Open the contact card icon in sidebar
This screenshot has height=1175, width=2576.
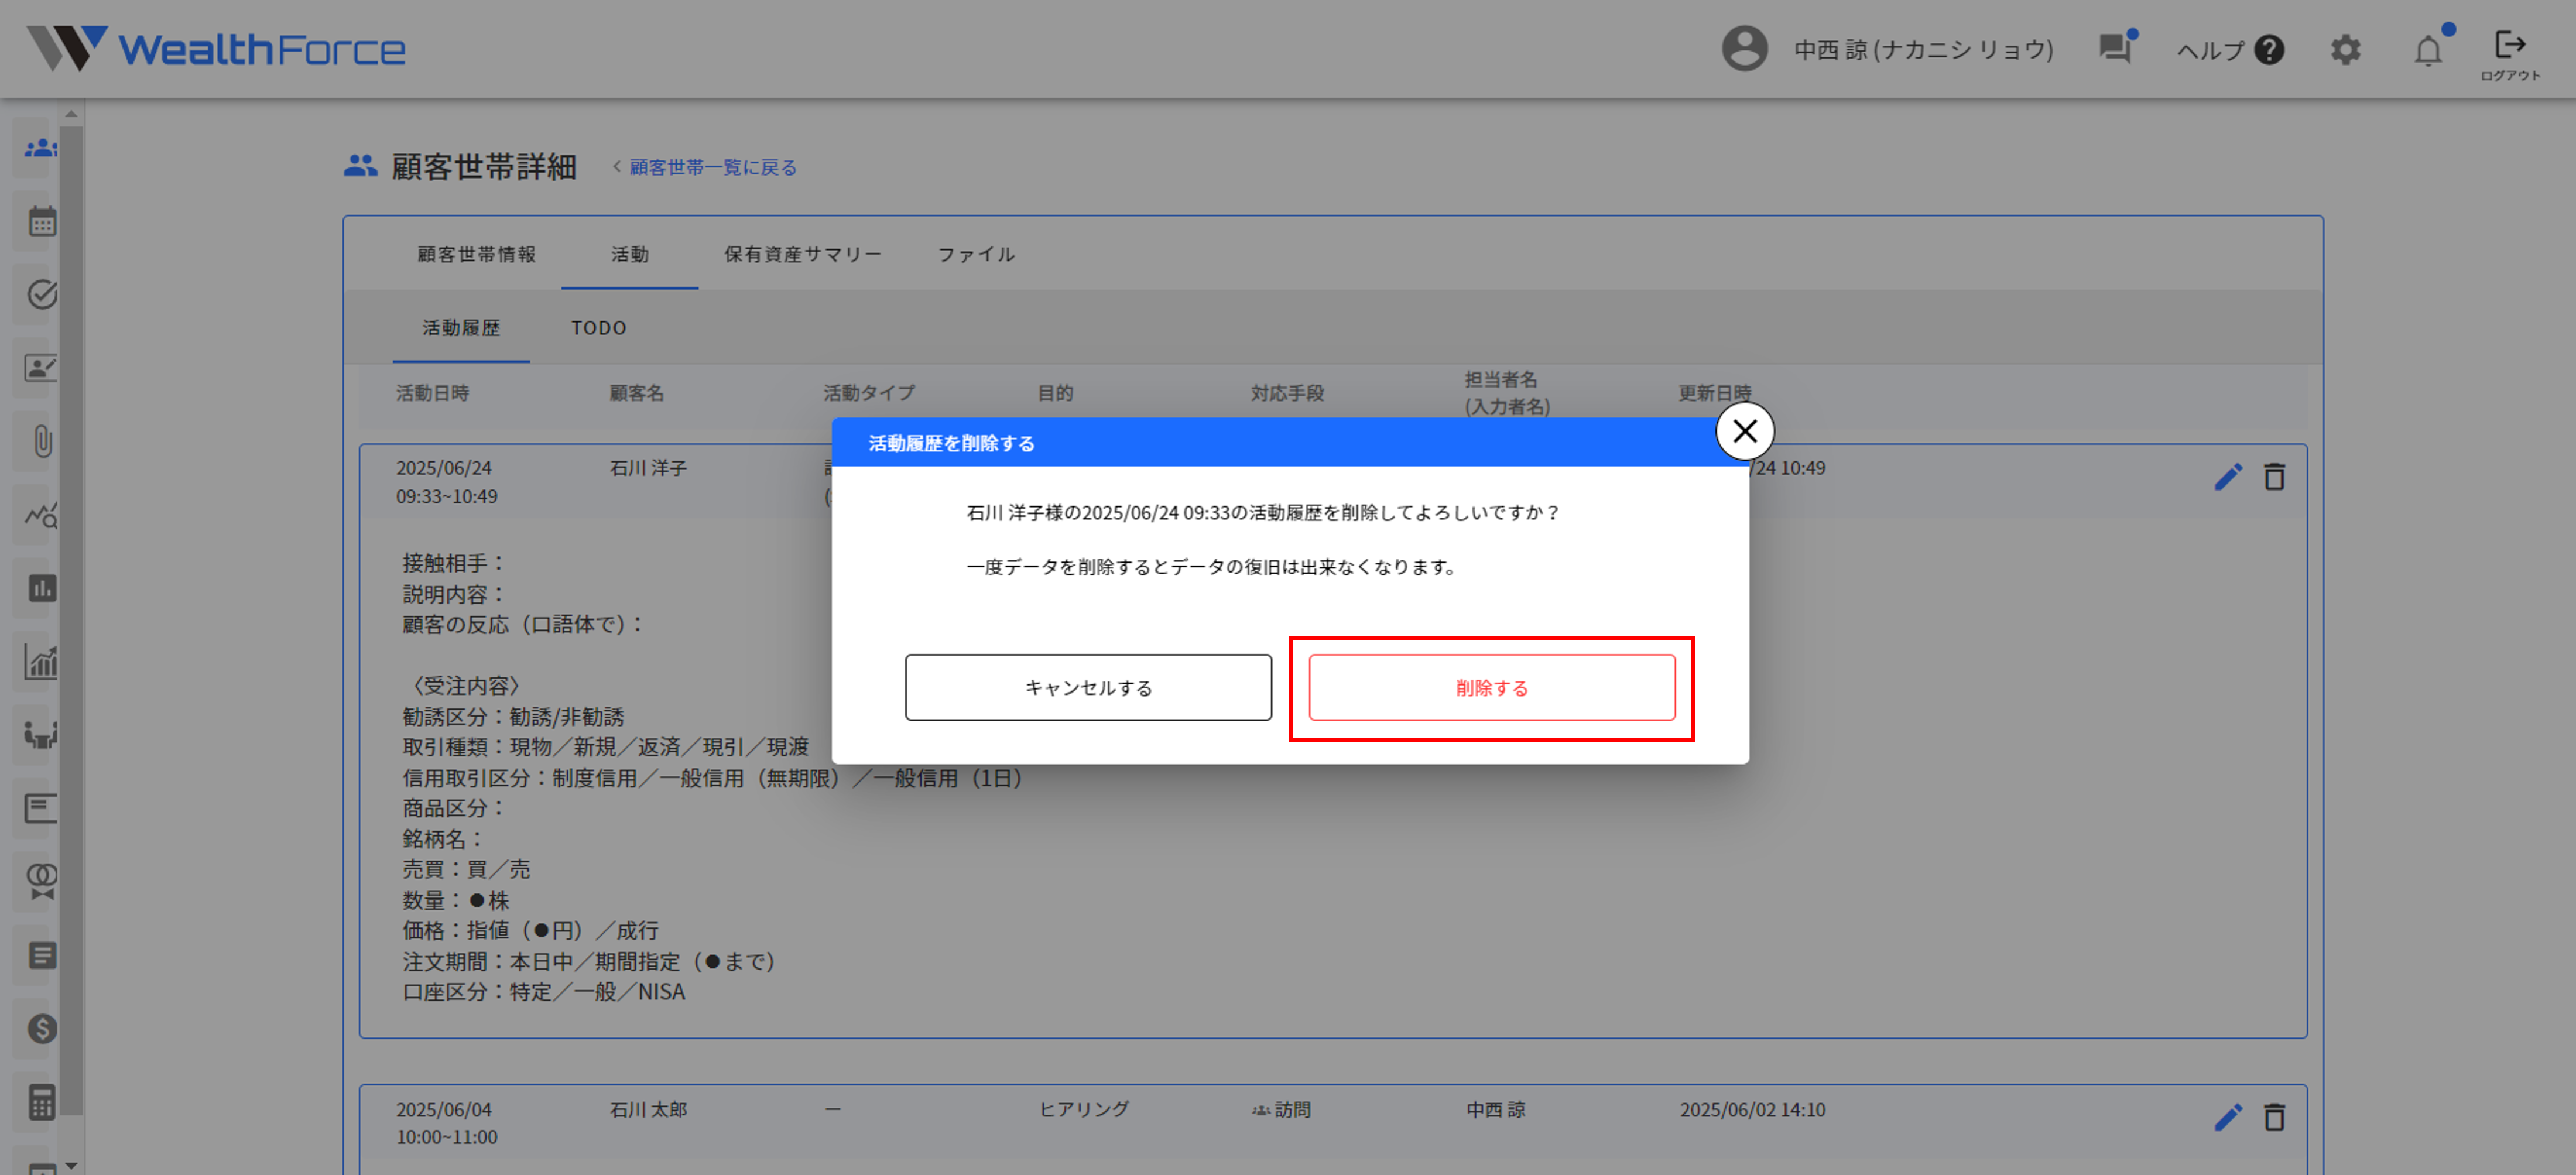tap(41, 368)
